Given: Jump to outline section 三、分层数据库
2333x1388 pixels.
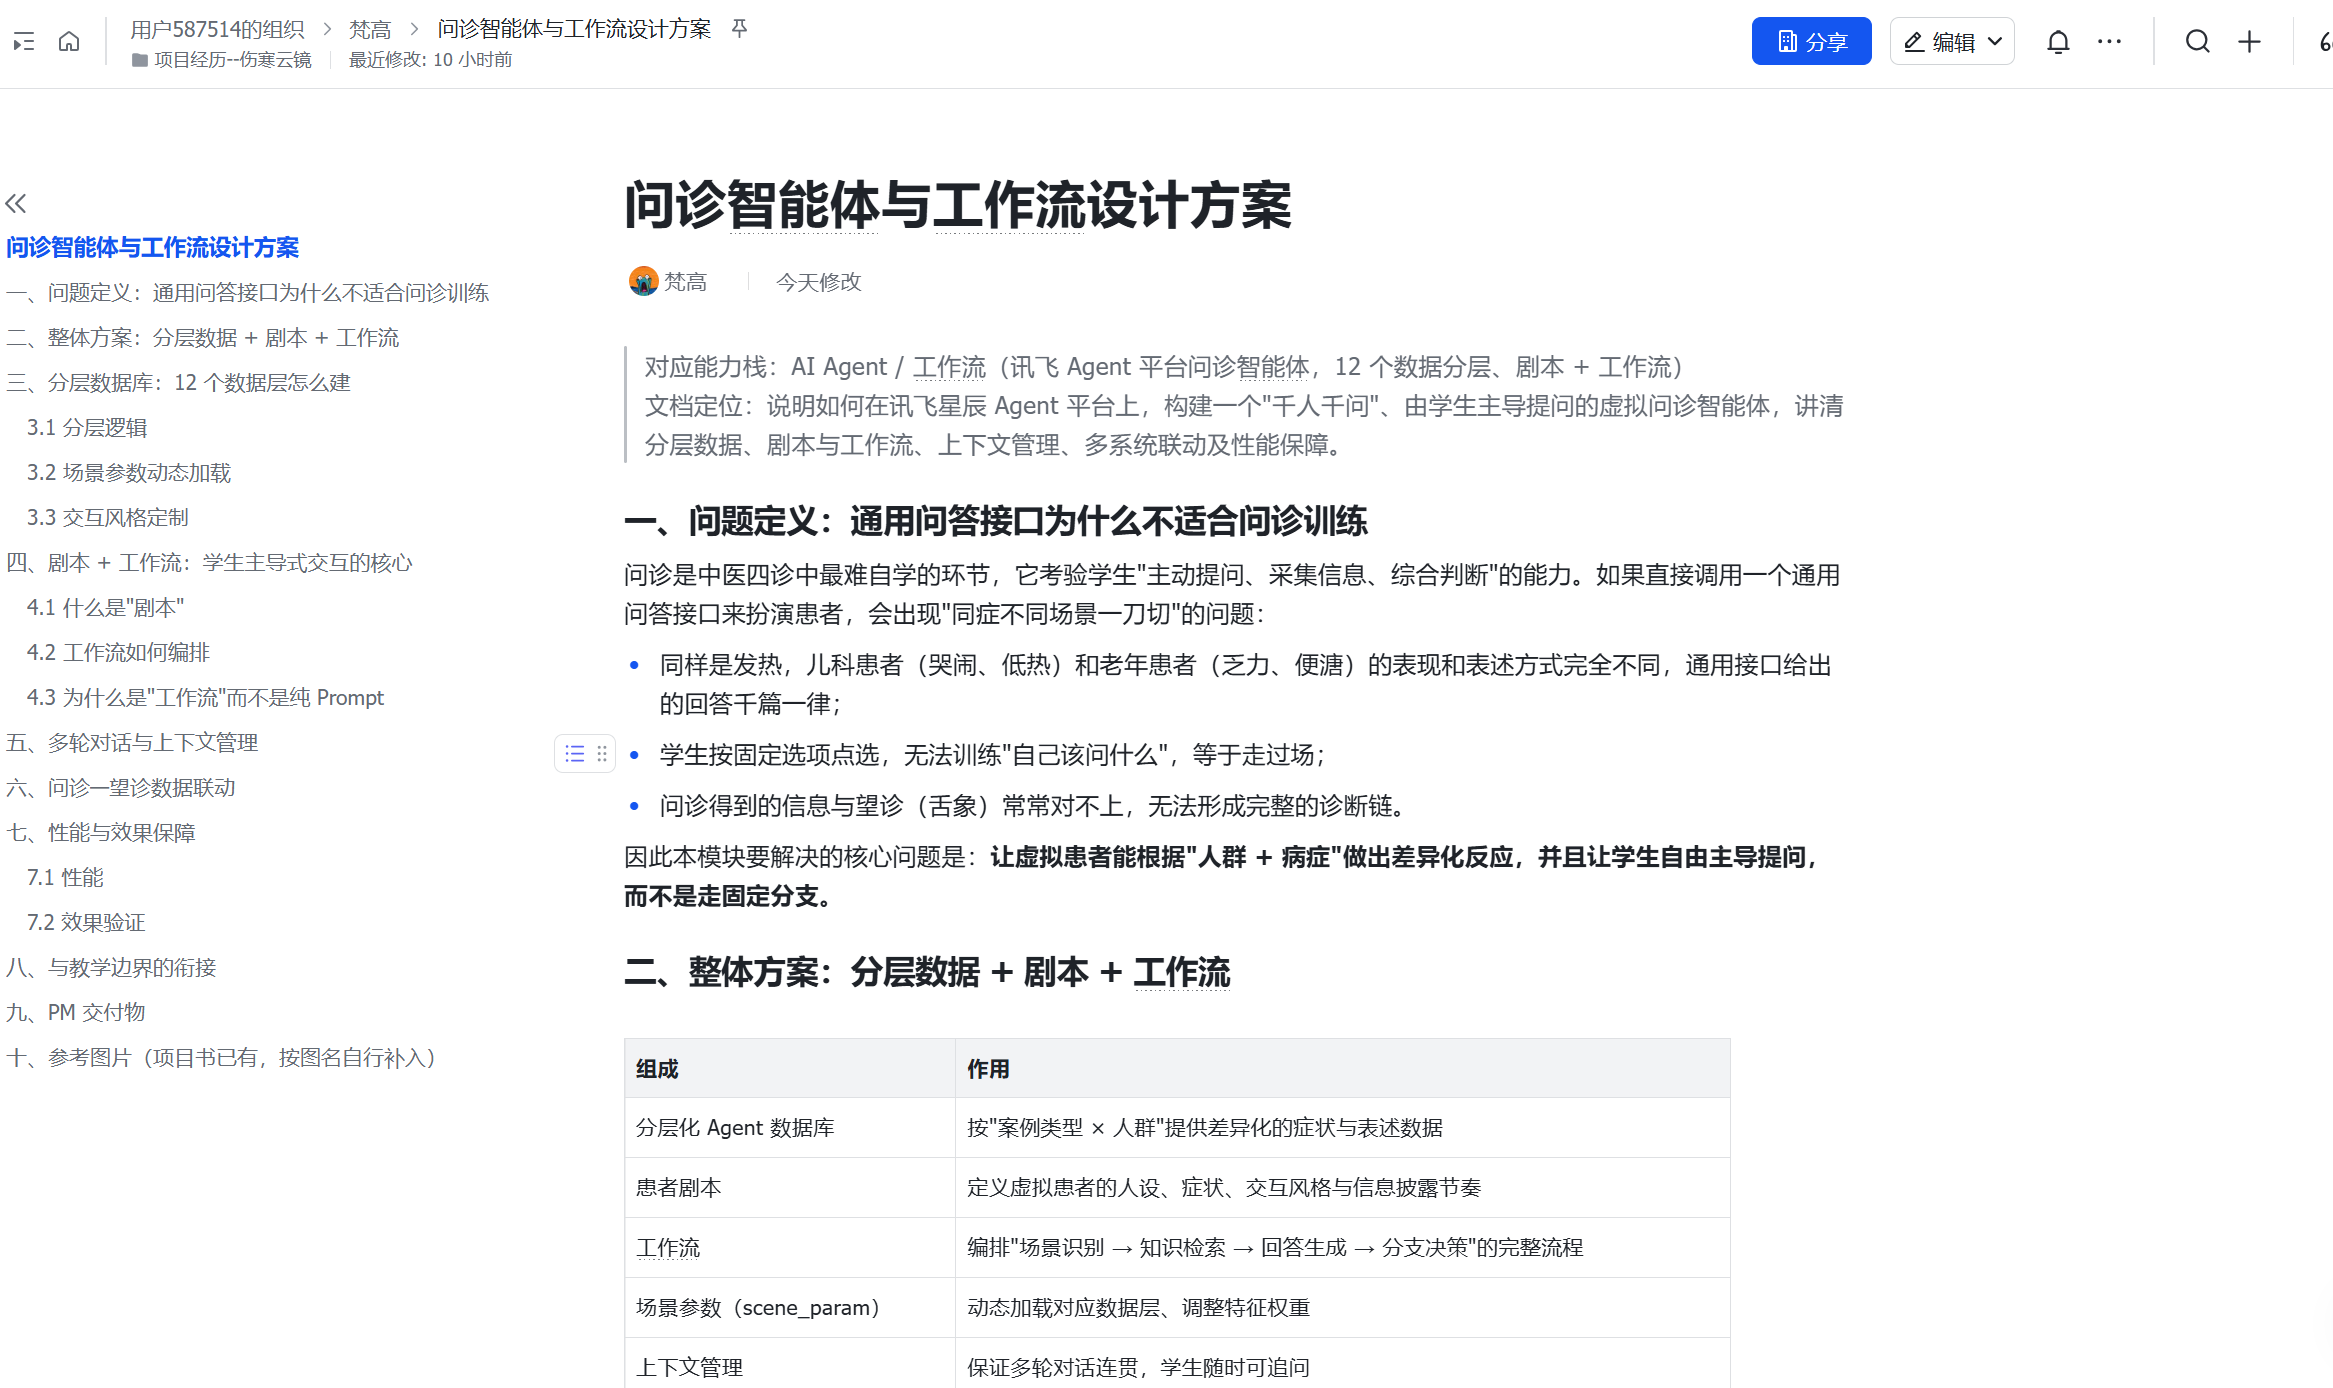Looking at the screenshot, I should [179, 382].
